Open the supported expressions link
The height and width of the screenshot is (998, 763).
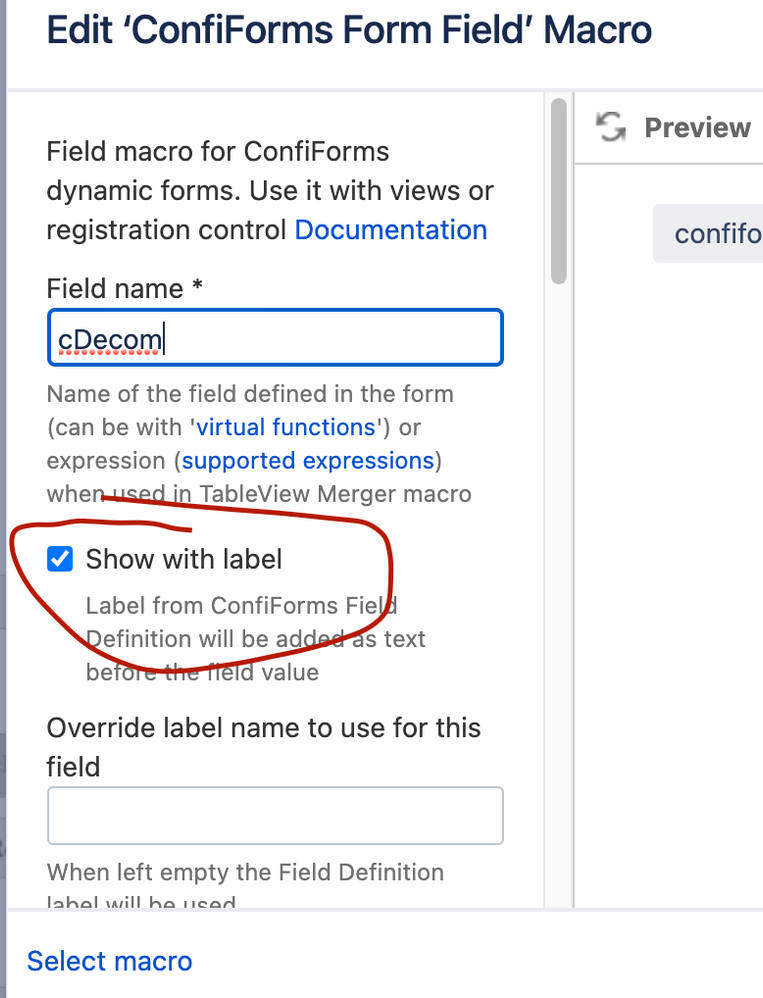pos(308,460)
